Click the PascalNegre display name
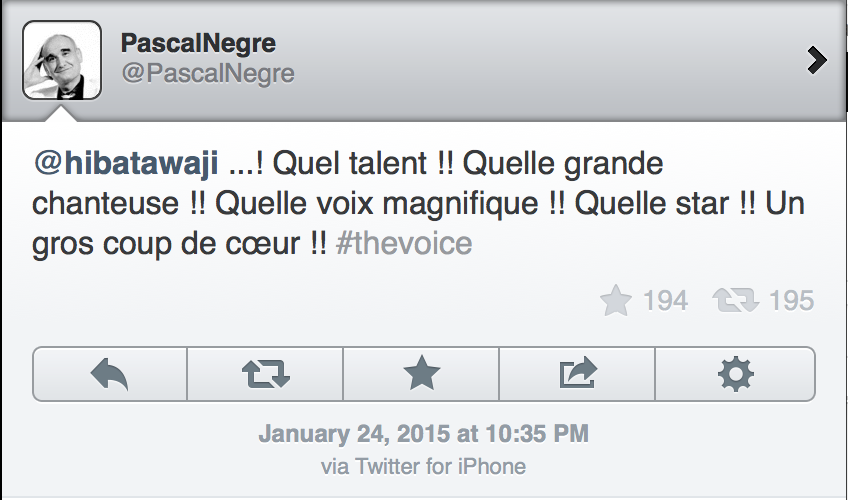 coord(197,44)
